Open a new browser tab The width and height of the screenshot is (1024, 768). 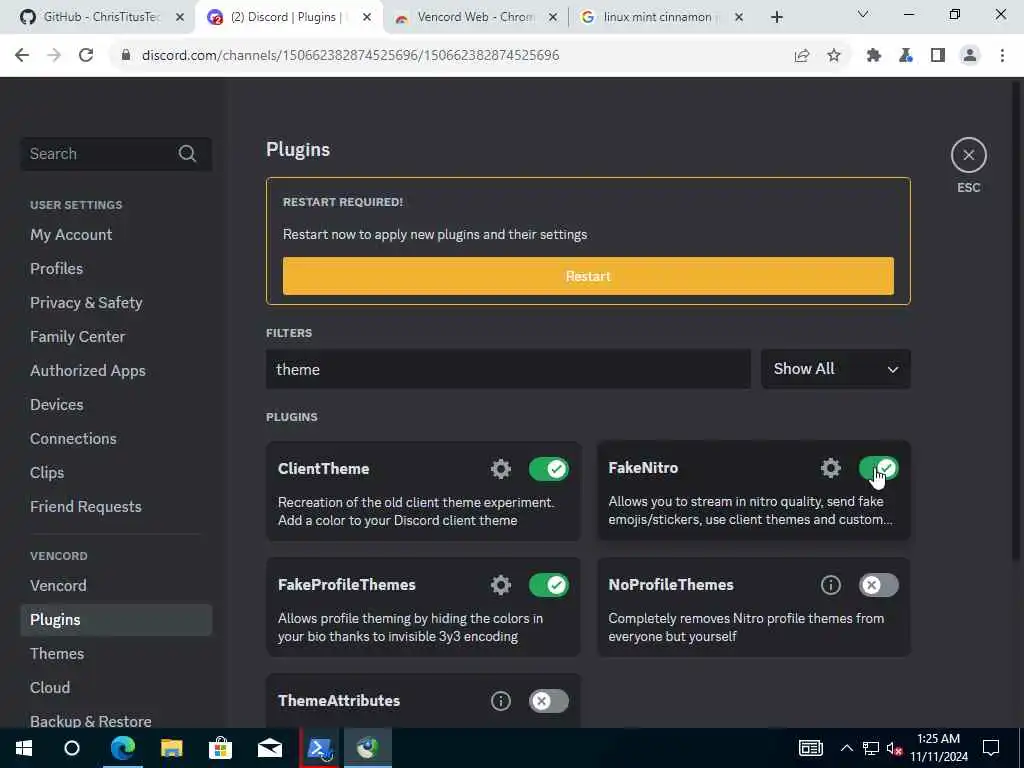(776, 18)
